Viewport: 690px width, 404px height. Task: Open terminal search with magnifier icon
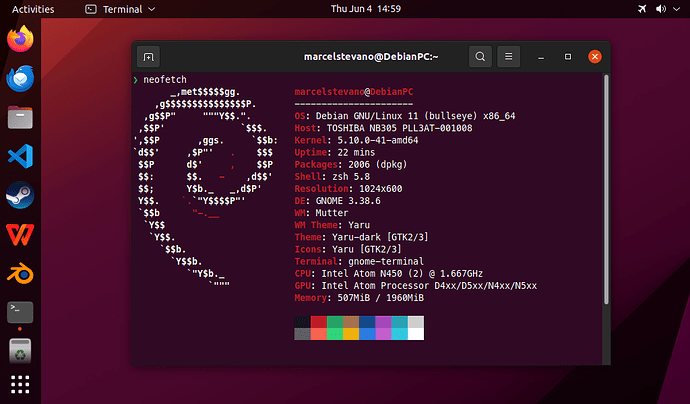pyautogui.click(x=480, y=57)
